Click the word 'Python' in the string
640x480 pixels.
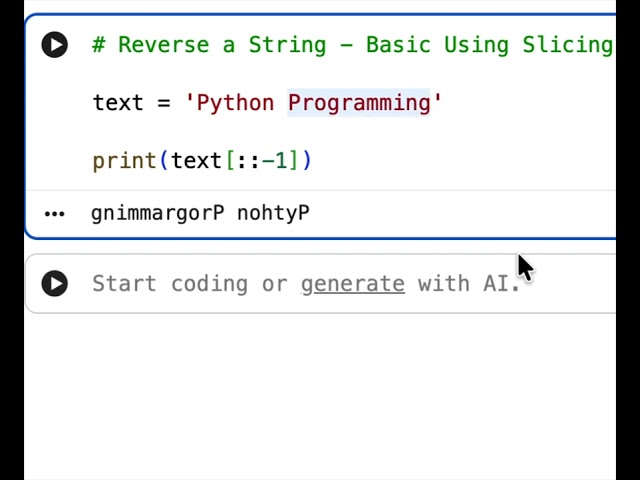235,103
